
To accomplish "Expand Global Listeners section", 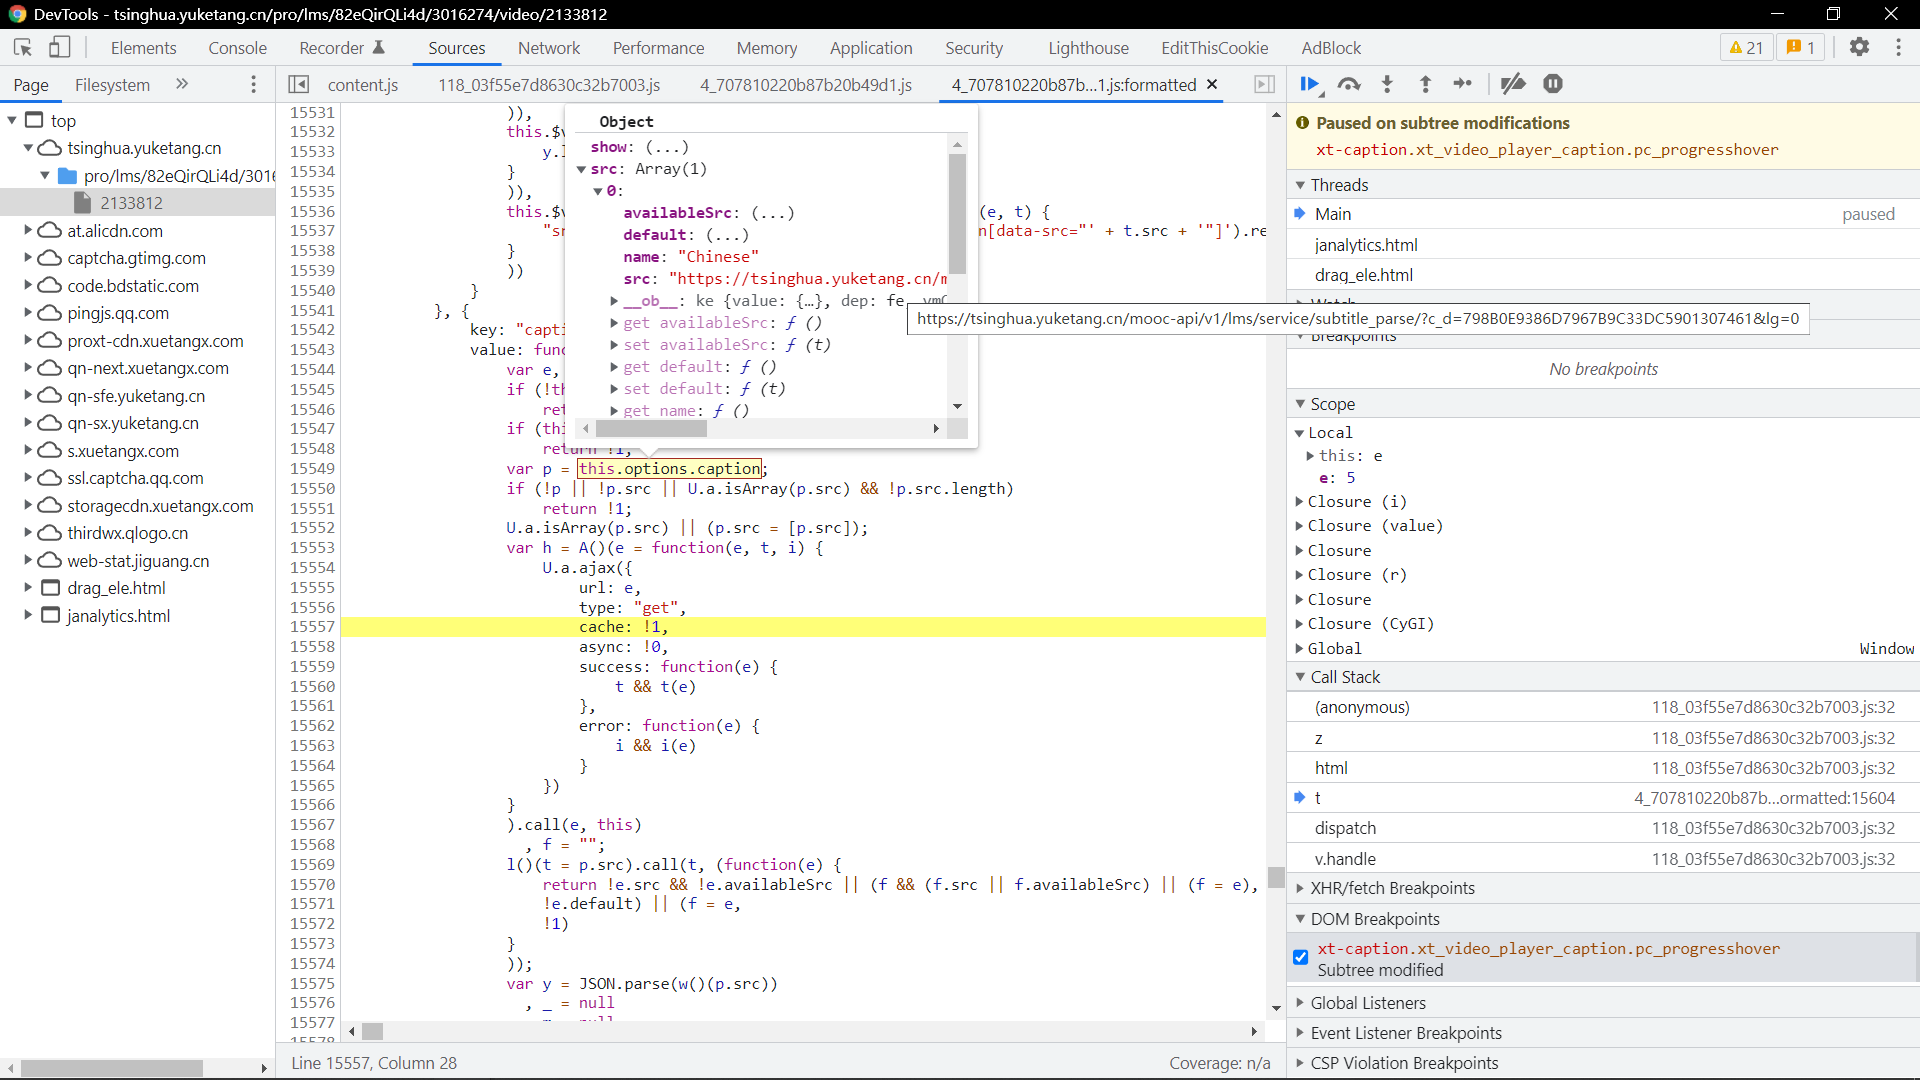I will [1367, 1003].
